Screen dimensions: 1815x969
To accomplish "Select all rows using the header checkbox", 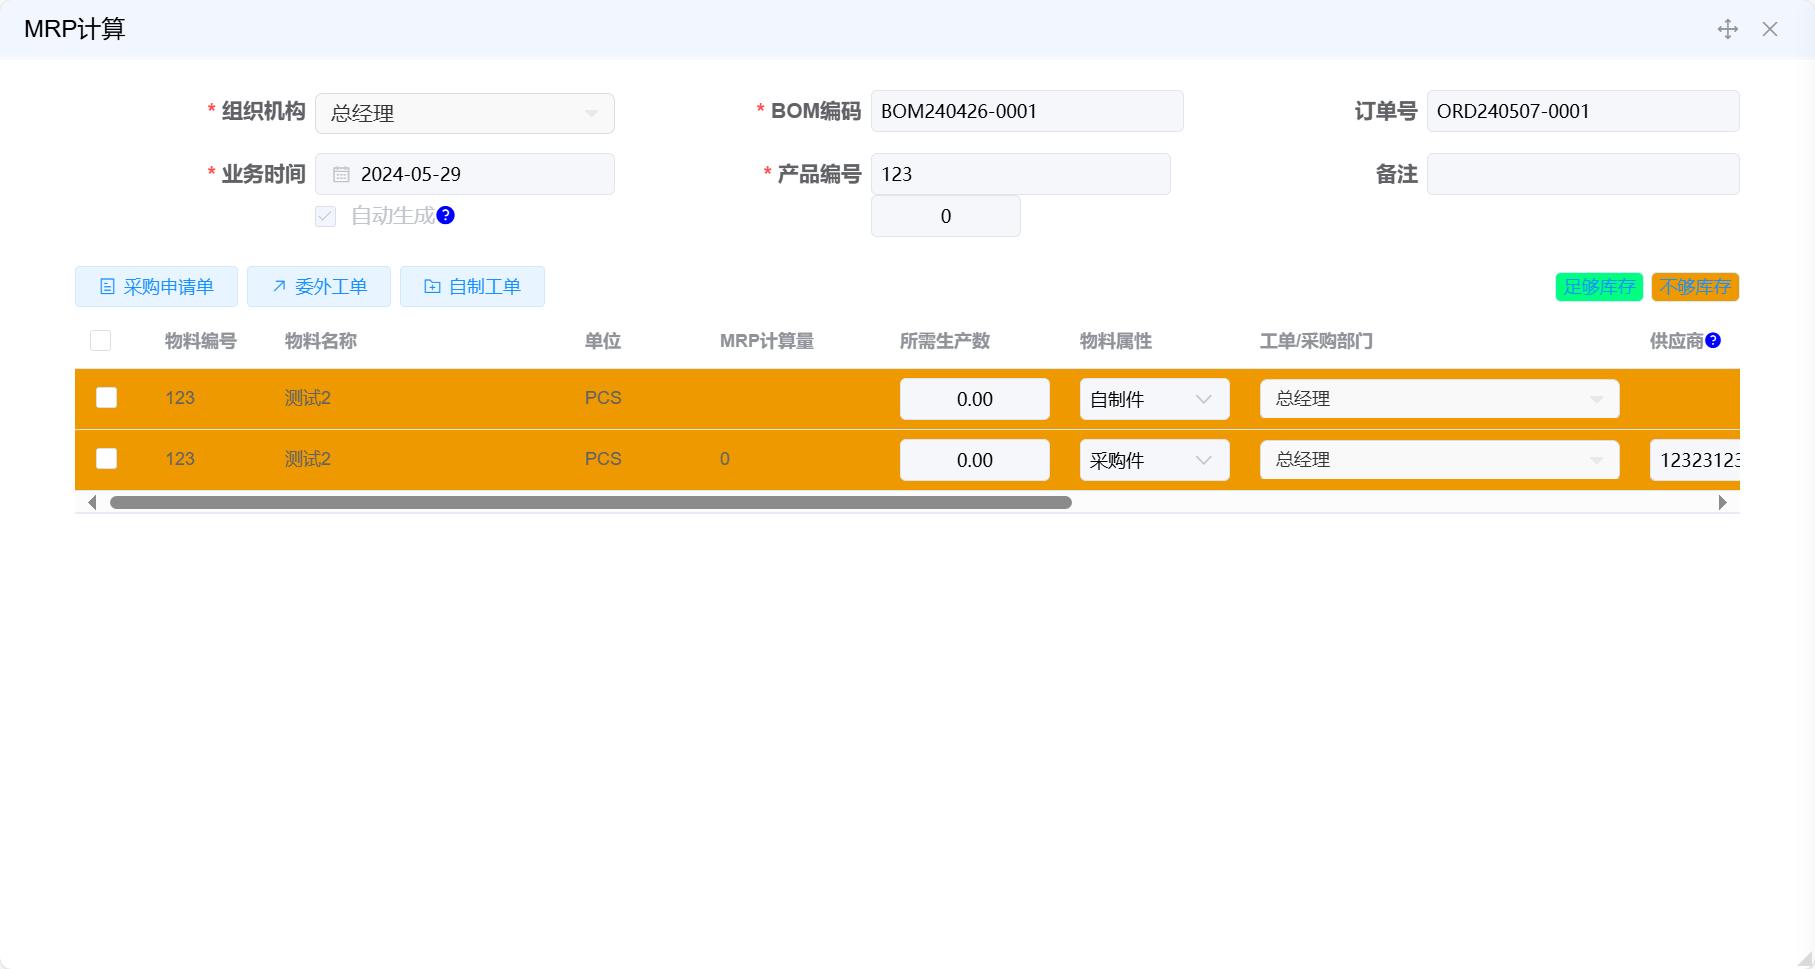I will tap(100, 341).
